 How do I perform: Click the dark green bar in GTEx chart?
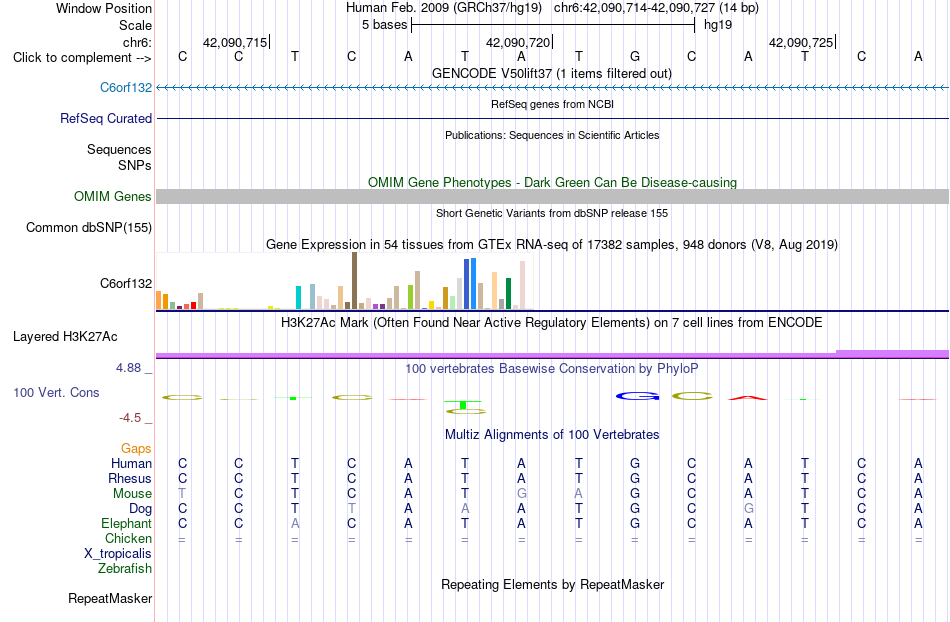(508, 294)
